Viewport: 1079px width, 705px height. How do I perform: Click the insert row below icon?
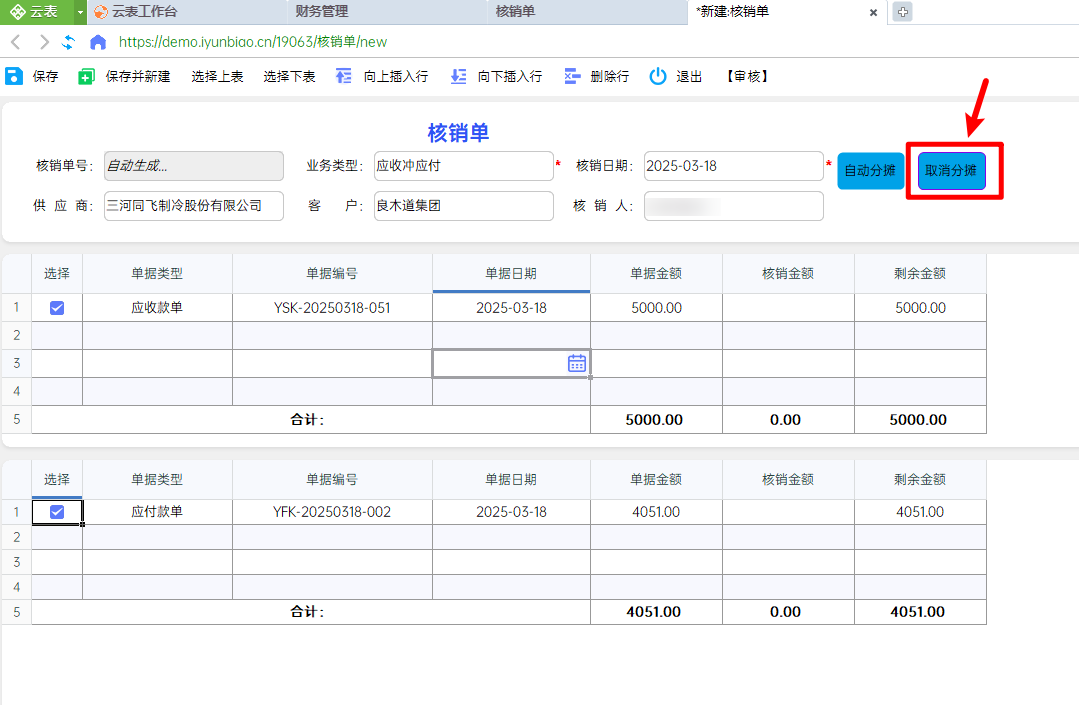click(x=458, y=76)
